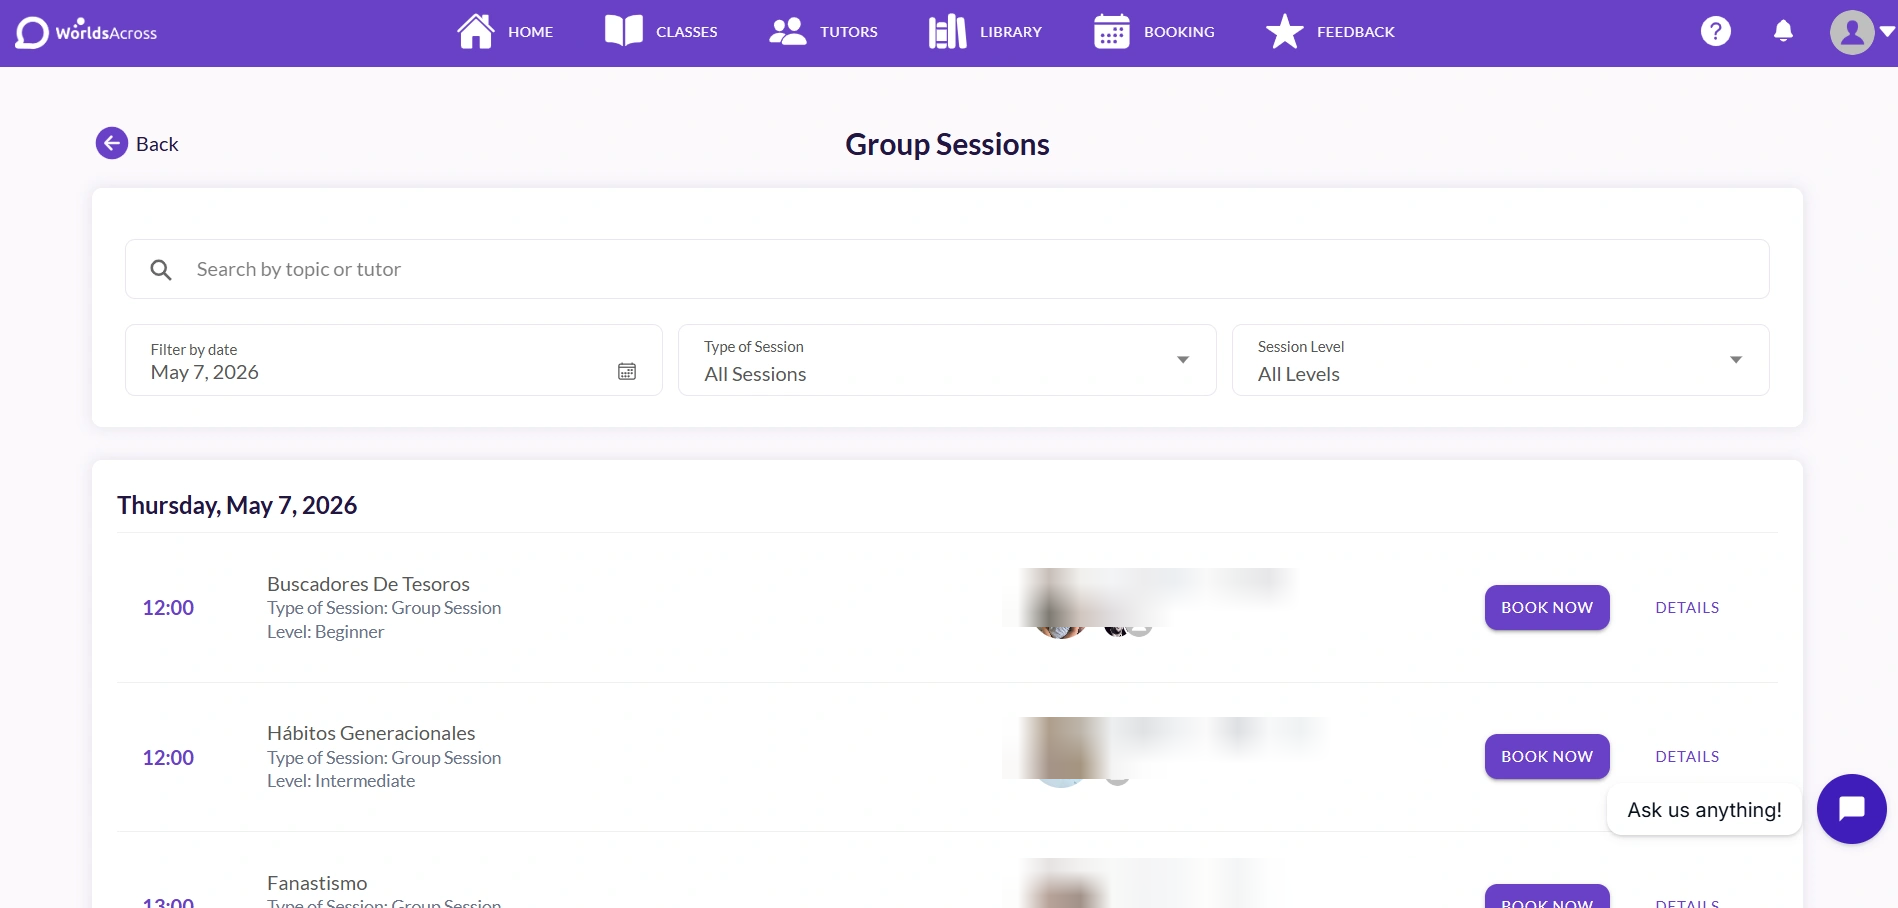Book Now for Buscadores De Tesoros
Screen dimensions: 1898x908
pos(1547,608)
